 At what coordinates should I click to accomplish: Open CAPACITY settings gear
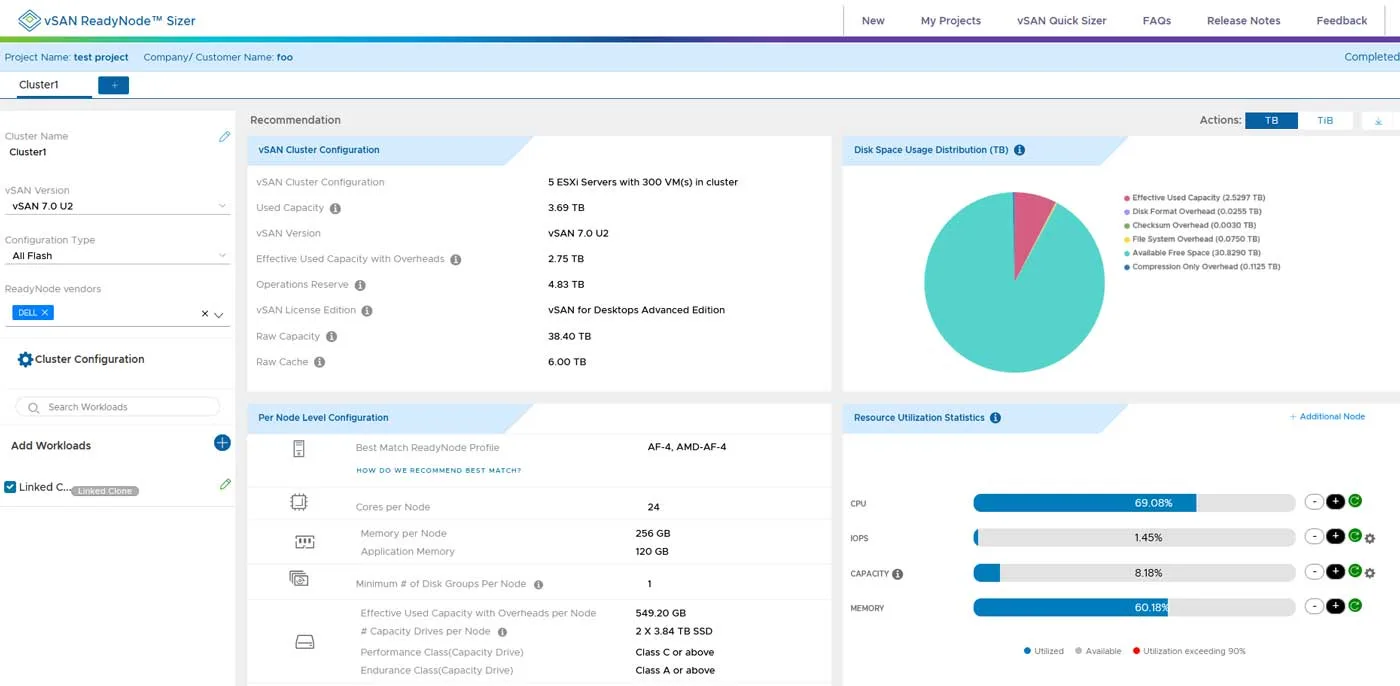1370,573
